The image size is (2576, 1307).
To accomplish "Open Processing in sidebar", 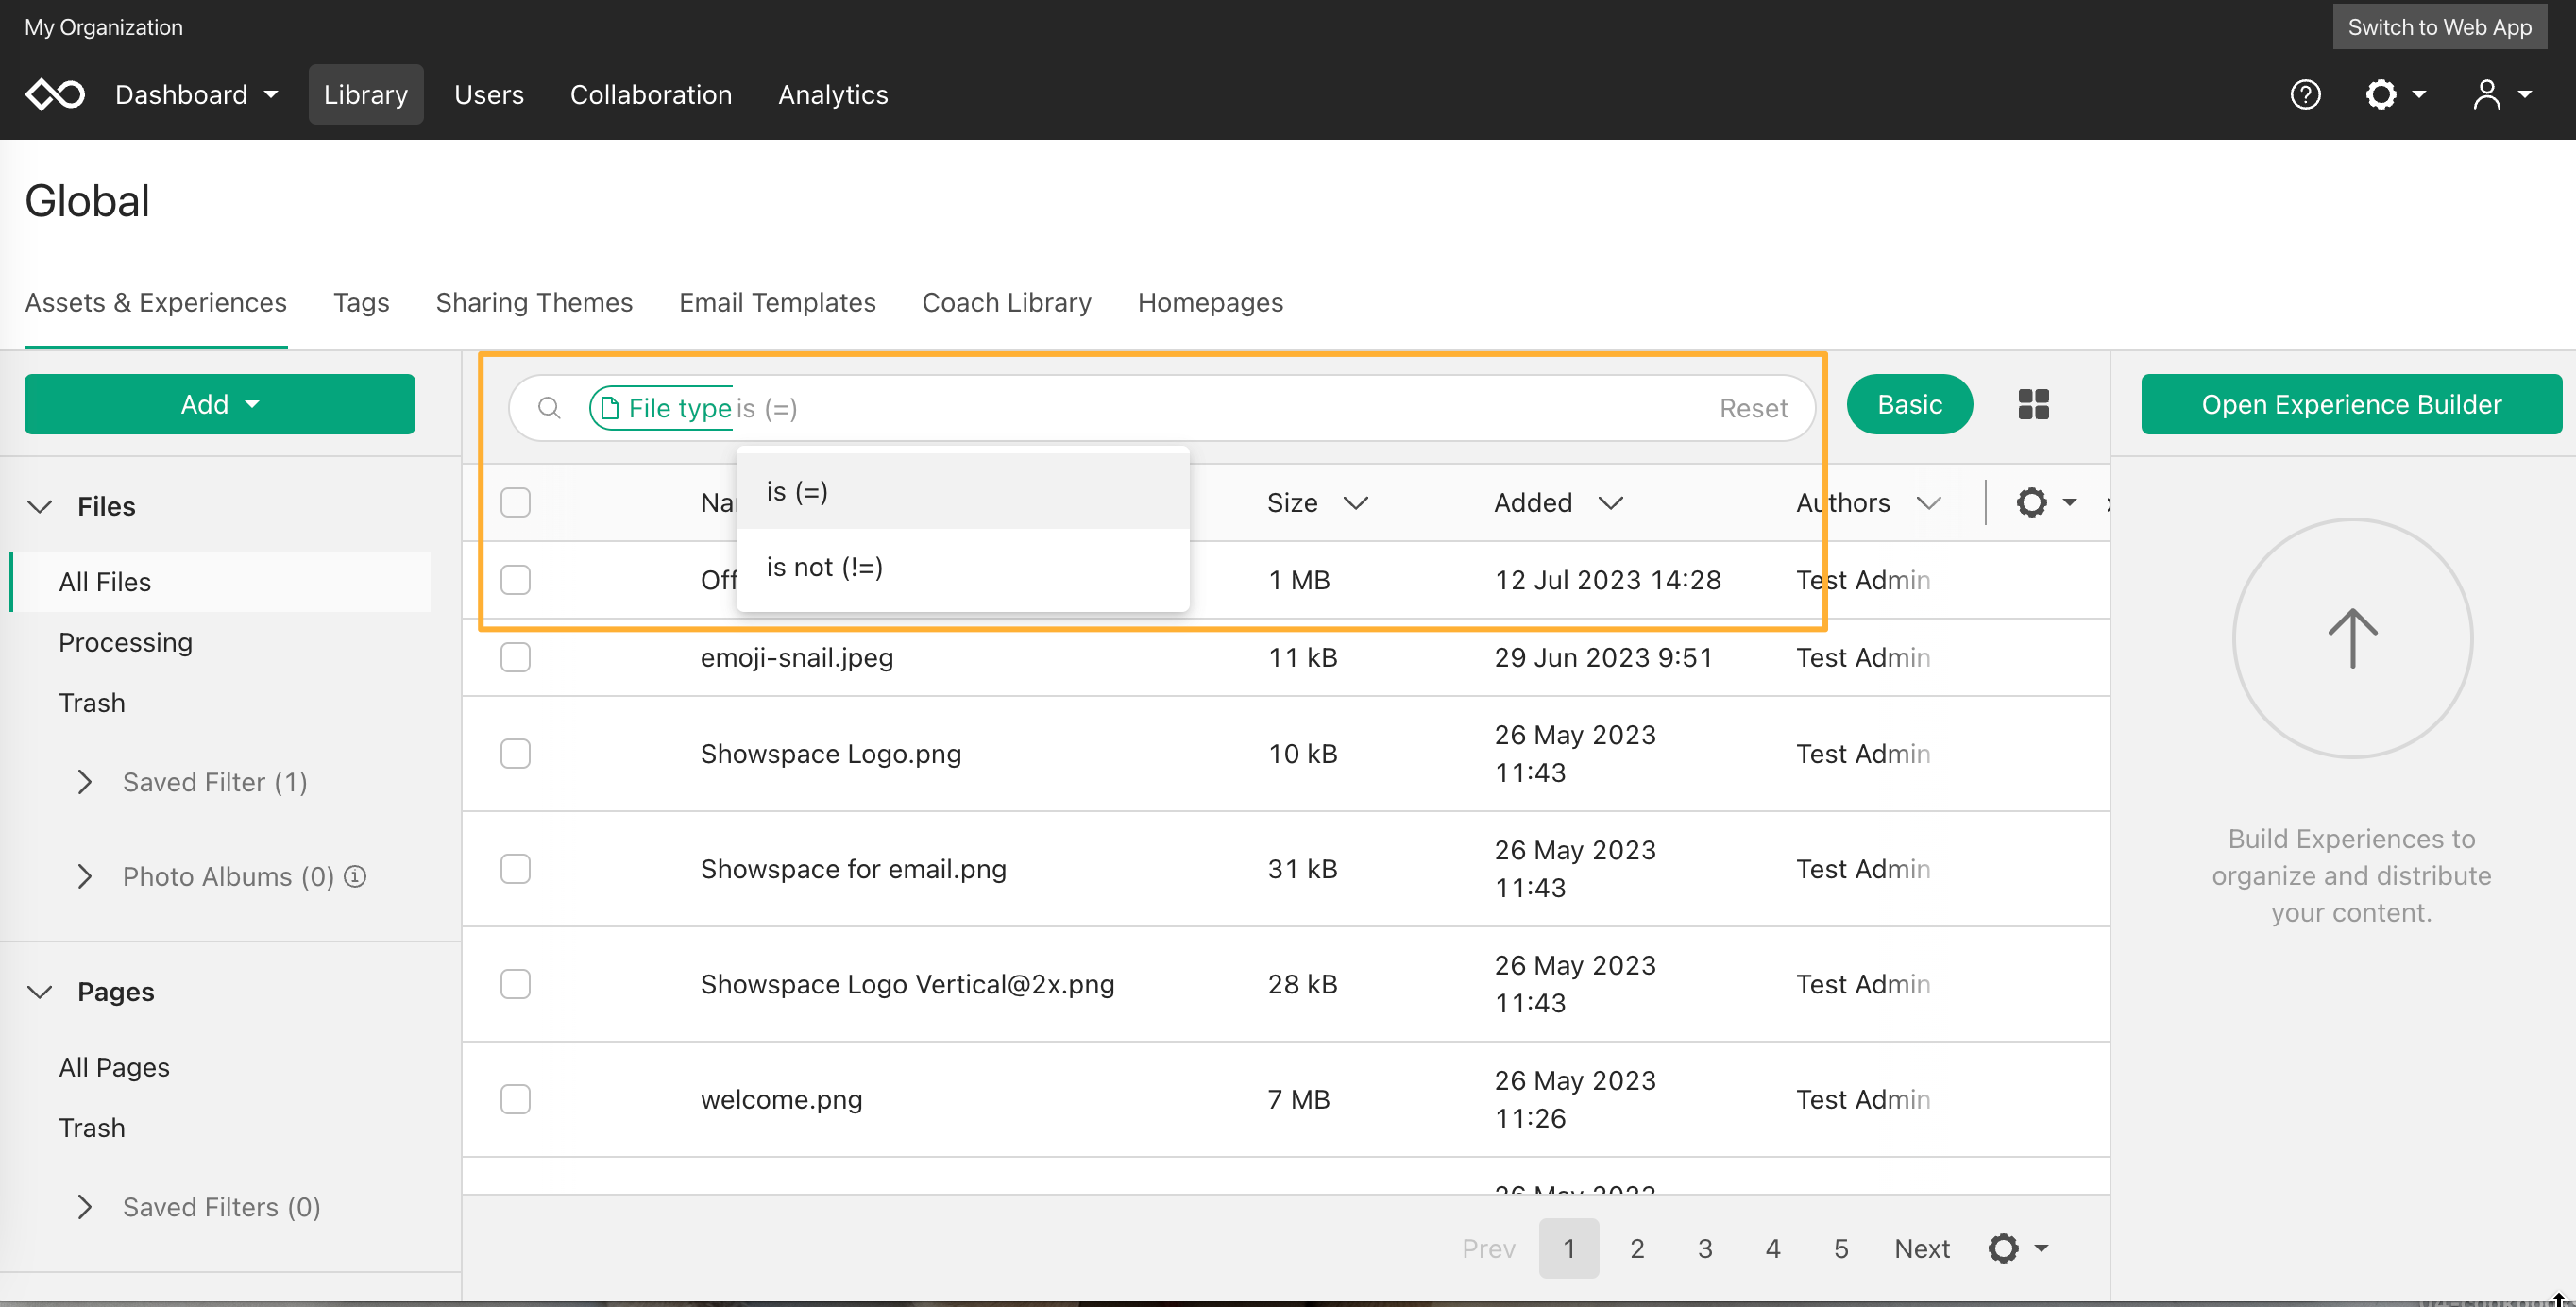I will (125, 642).
